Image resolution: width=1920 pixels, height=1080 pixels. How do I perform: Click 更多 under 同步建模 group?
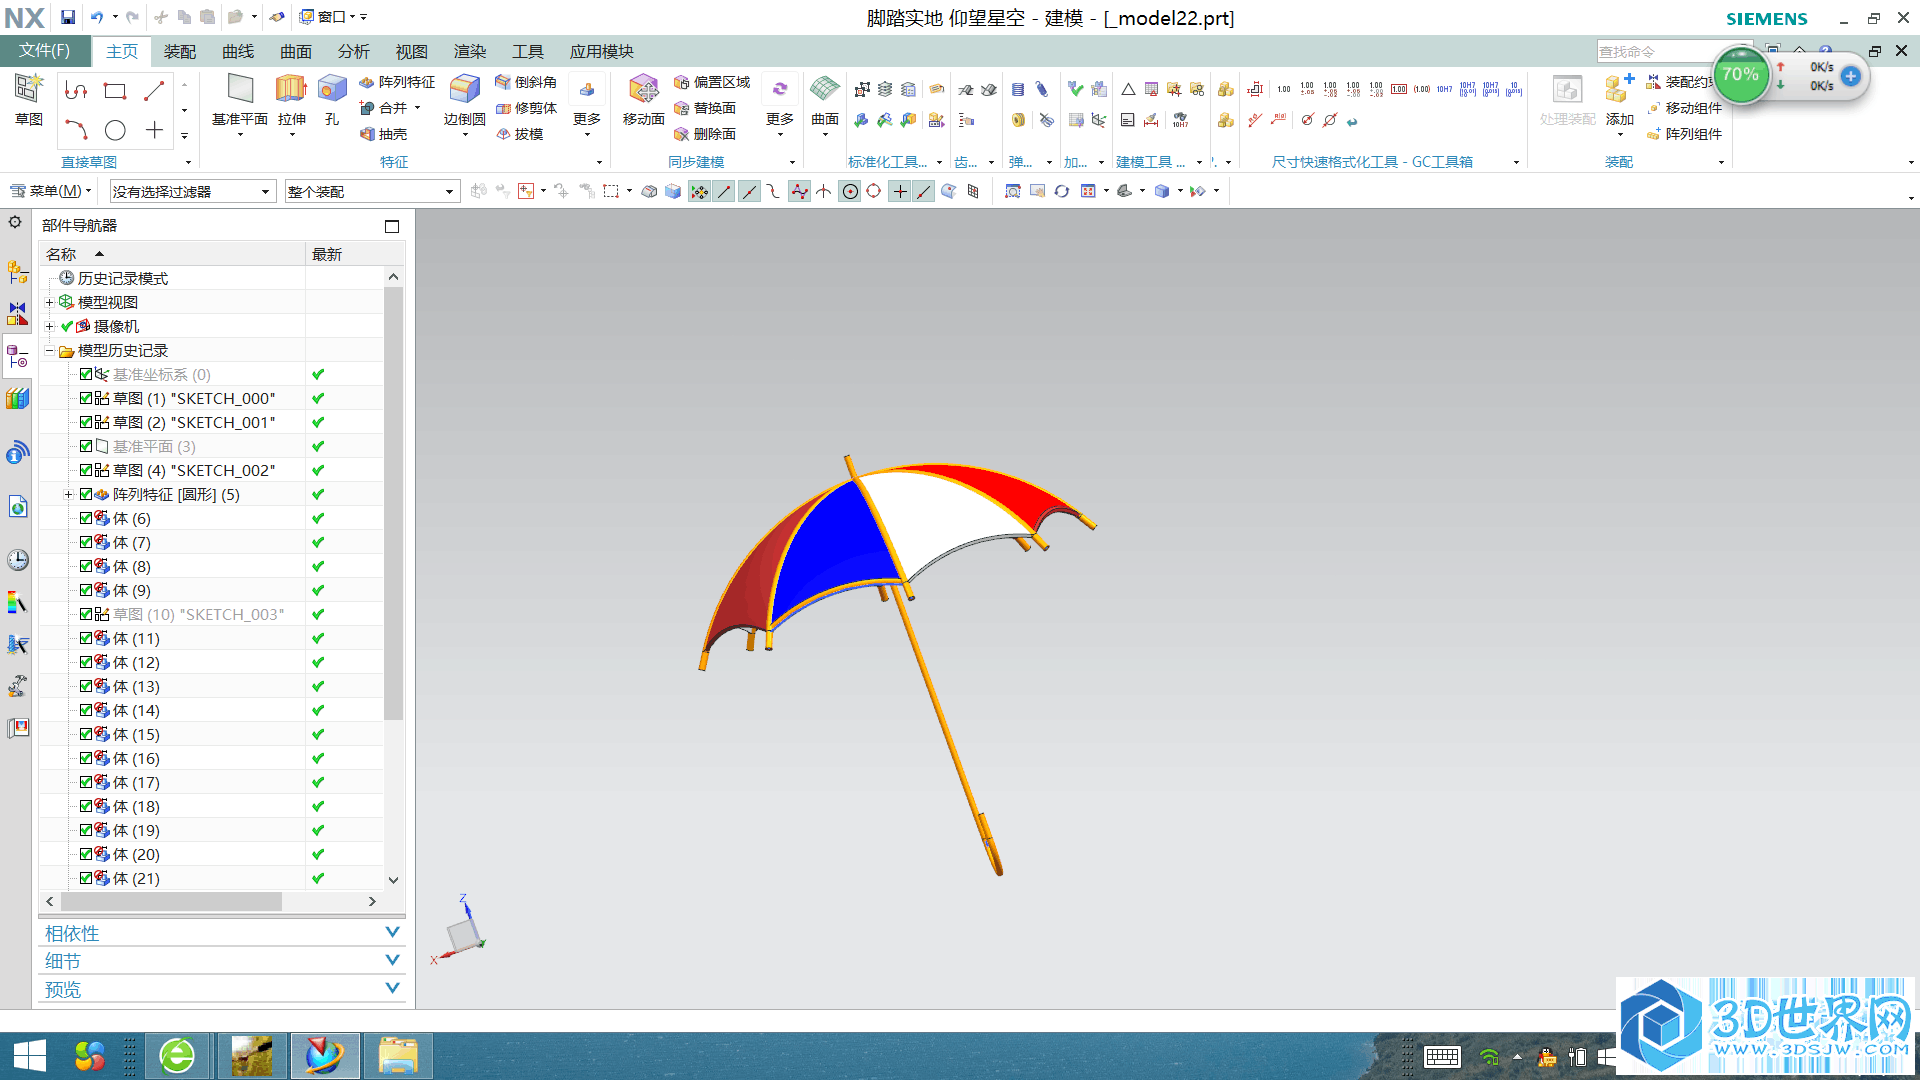click(779, 105)
